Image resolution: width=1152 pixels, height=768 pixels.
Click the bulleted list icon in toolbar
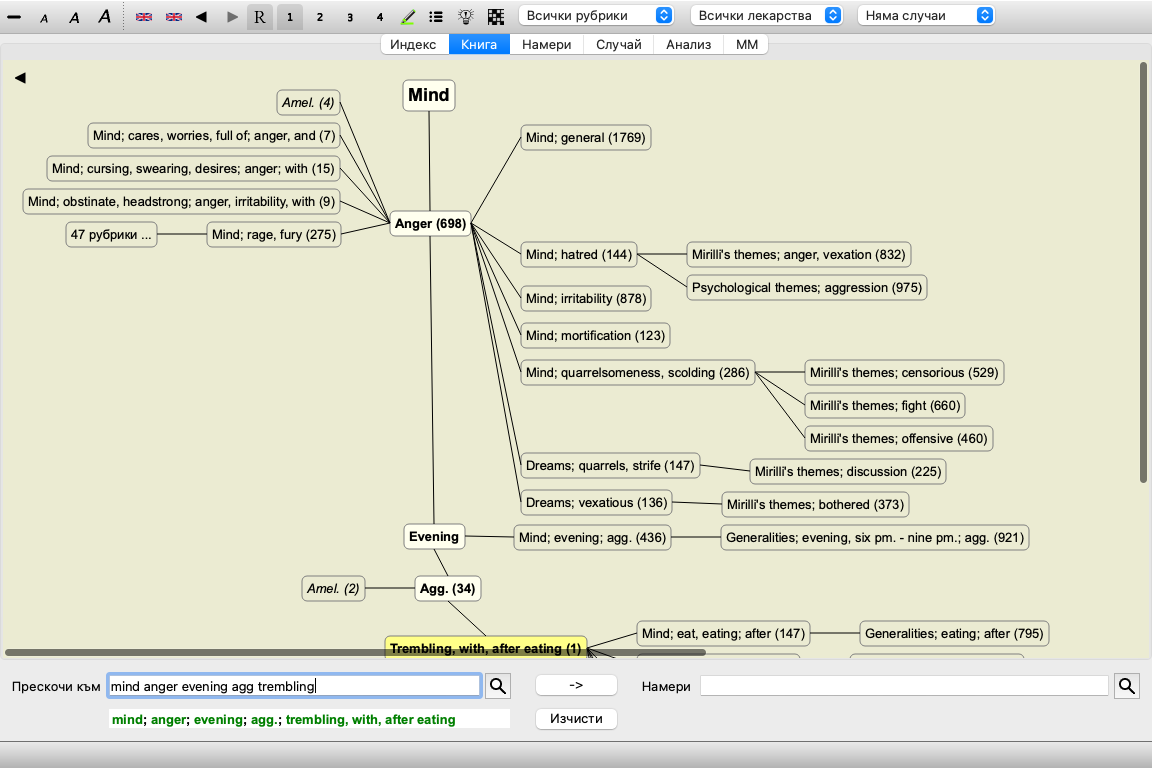pos(436,17)
